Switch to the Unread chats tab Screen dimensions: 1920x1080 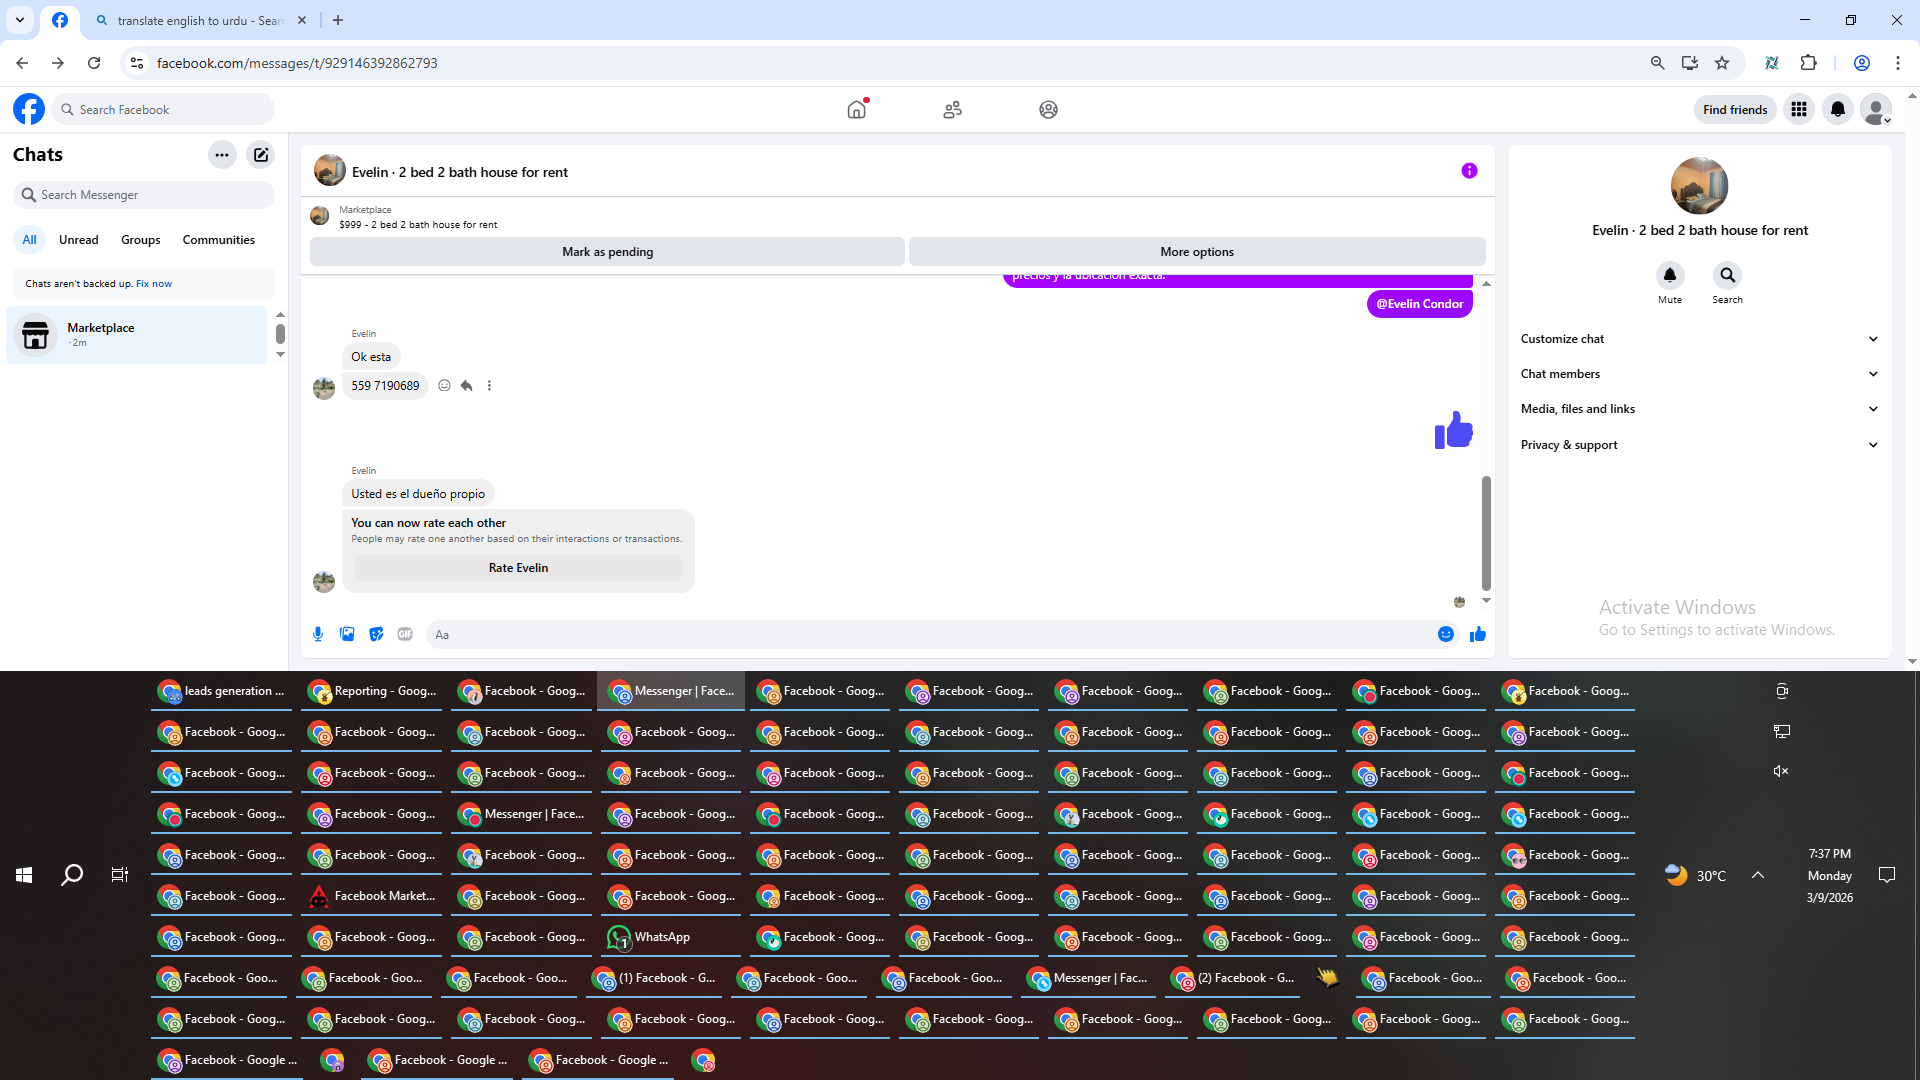78,240
